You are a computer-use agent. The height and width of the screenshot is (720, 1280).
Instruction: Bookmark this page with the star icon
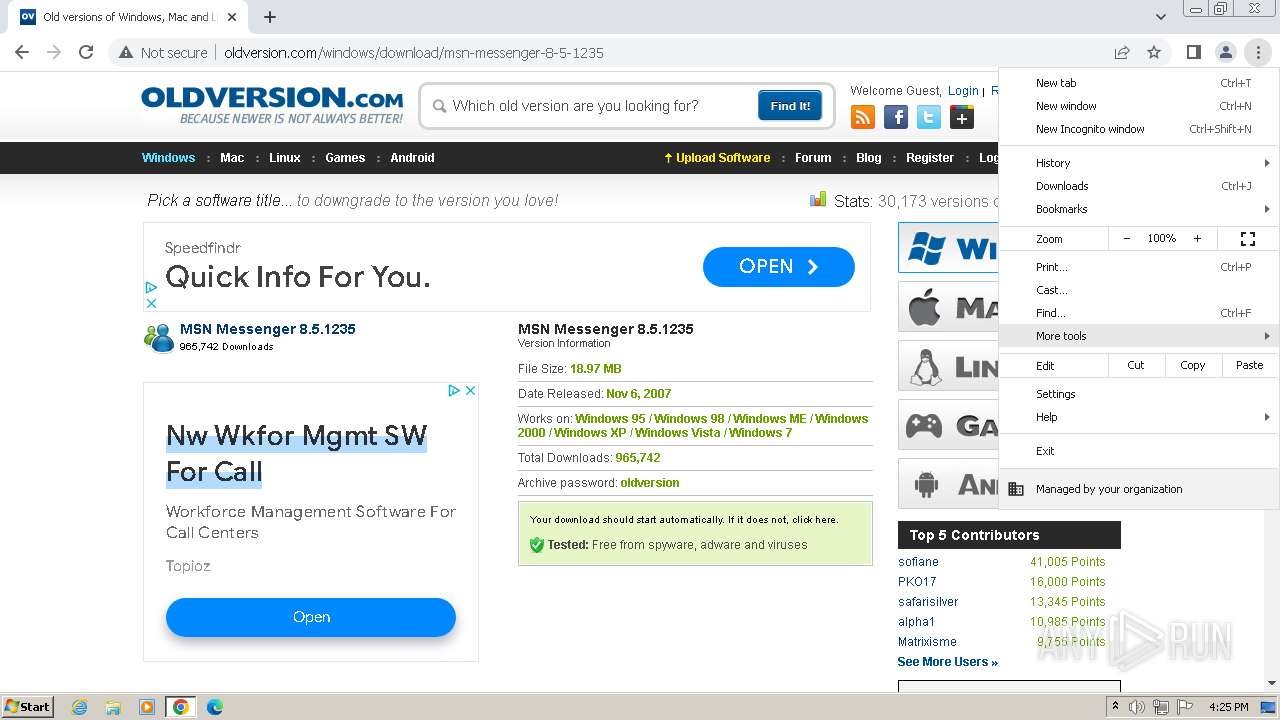1154,53
